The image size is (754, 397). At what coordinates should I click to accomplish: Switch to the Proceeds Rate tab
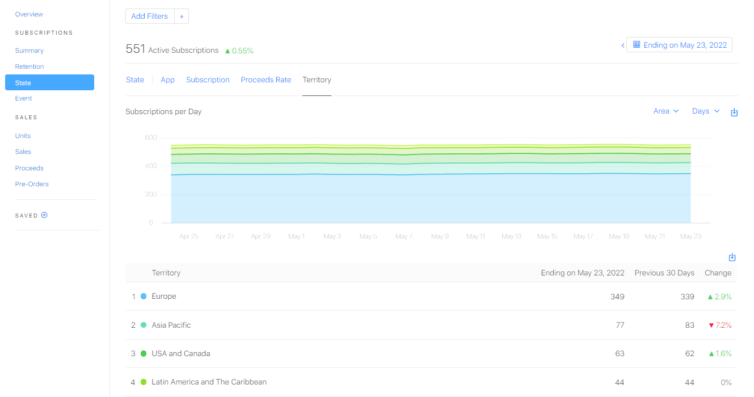(x=265, y=80)
